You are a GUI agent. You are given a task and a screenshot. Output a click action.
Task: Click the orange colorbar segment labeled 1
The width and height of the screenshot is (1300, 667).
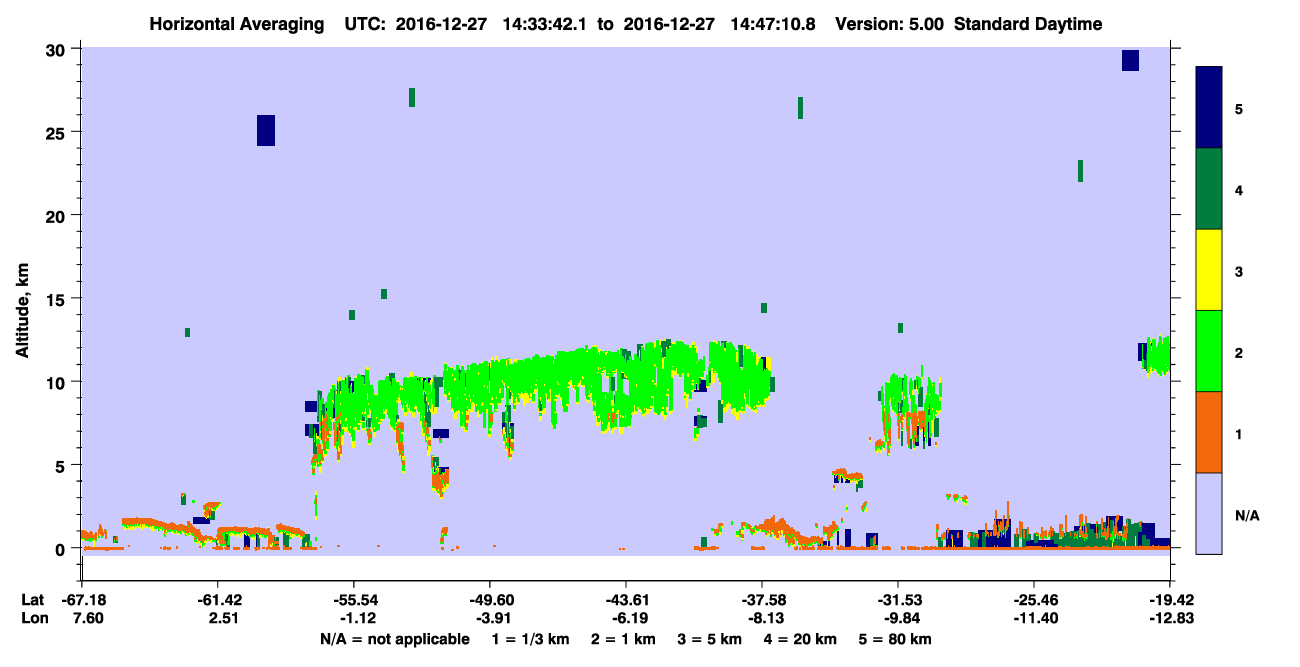1209,432
